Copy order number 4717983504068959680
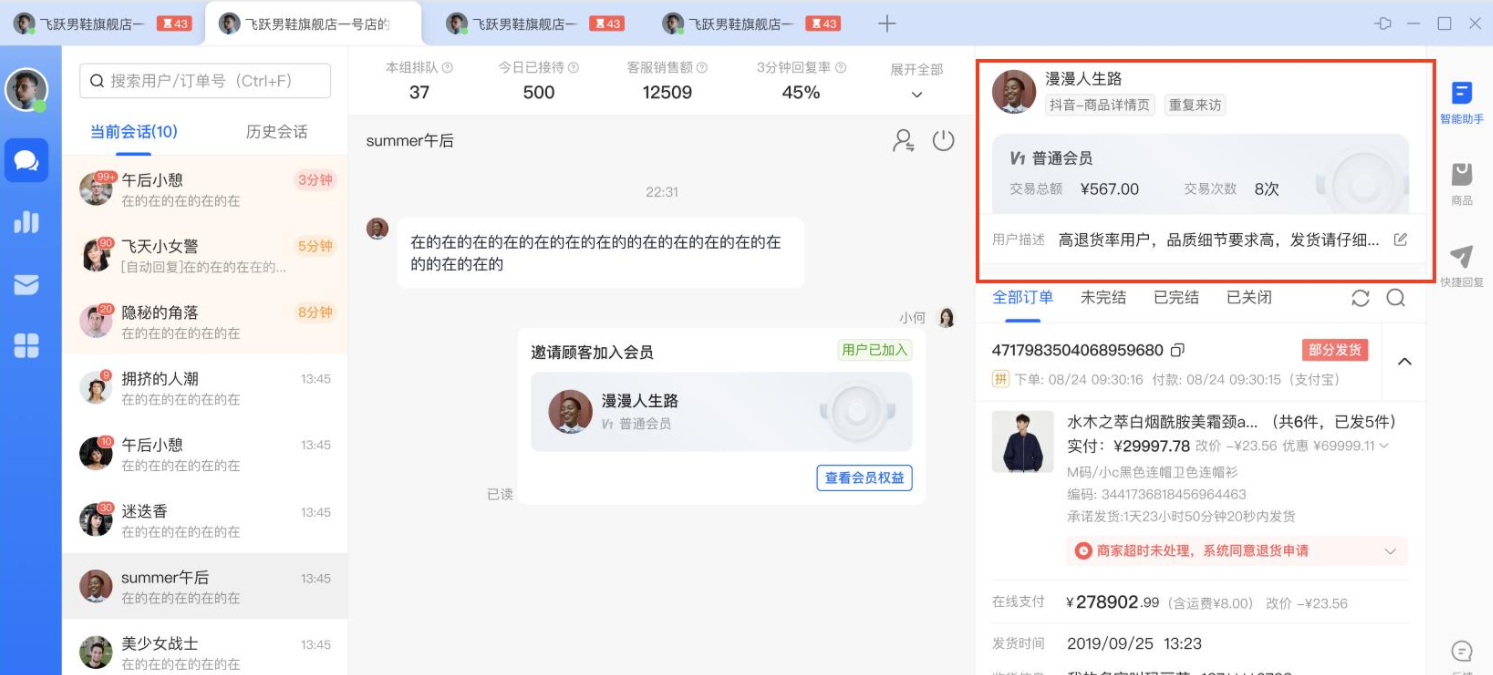1493x675 pixels. click(1178, 350)
